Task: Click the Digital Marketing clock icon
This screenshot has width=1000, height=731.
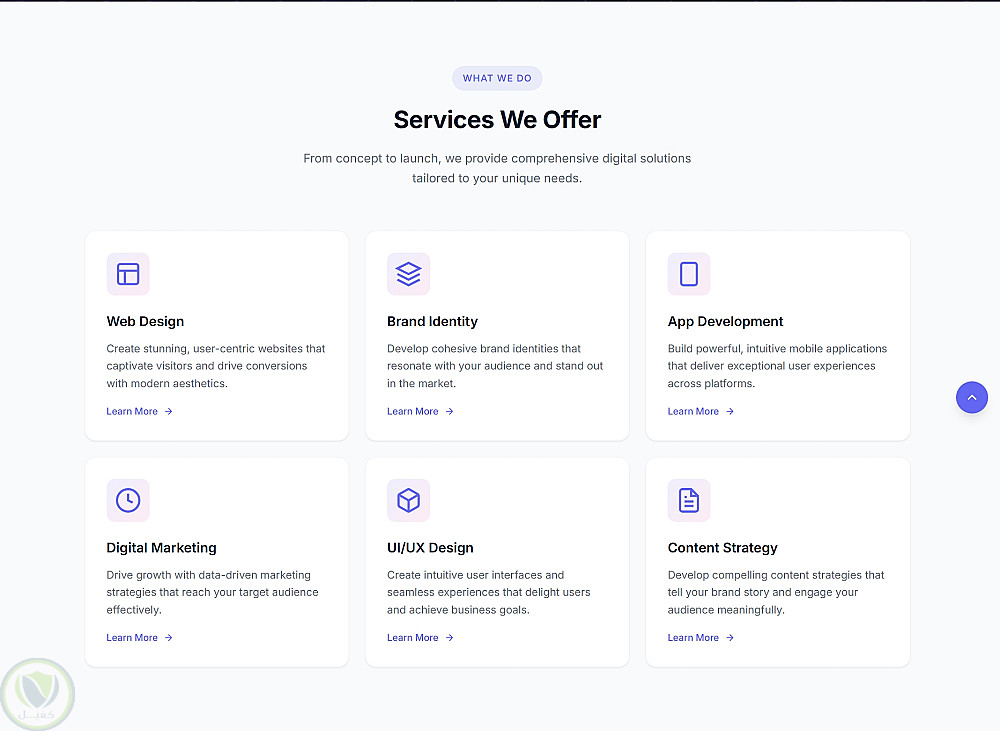Action: [128, 500]
